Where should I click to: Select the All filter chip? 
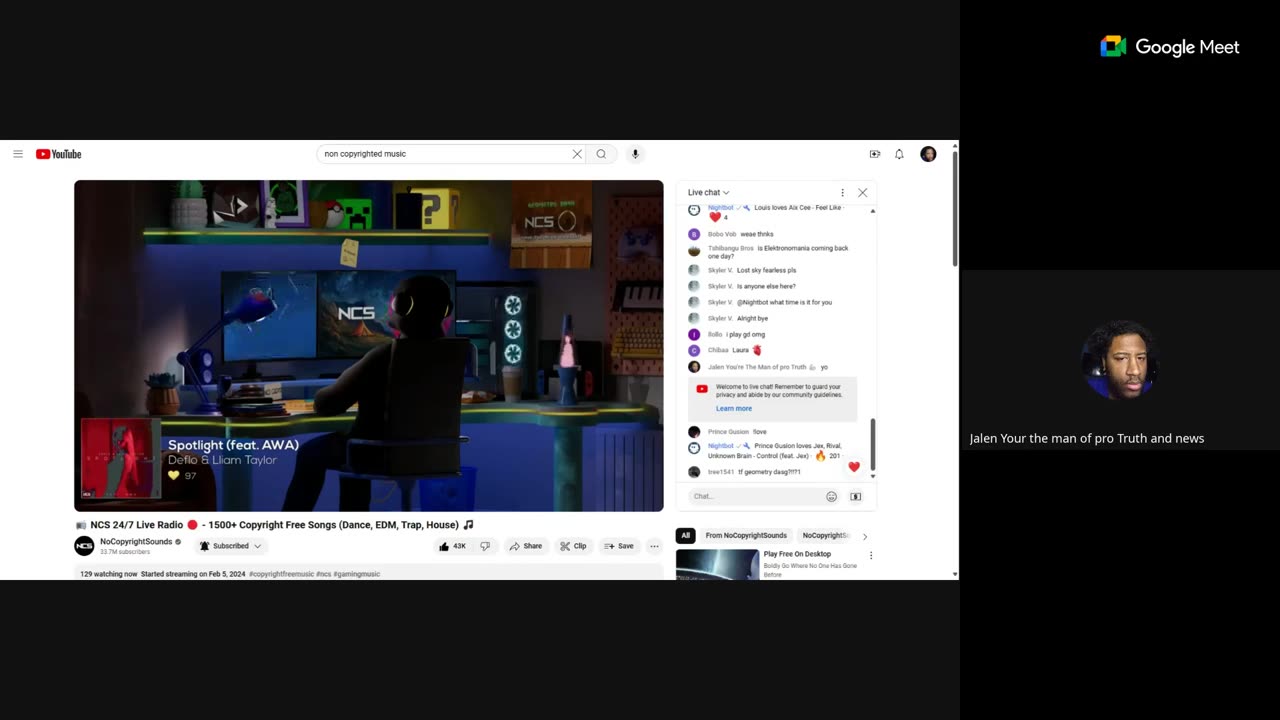click(685, 535)
